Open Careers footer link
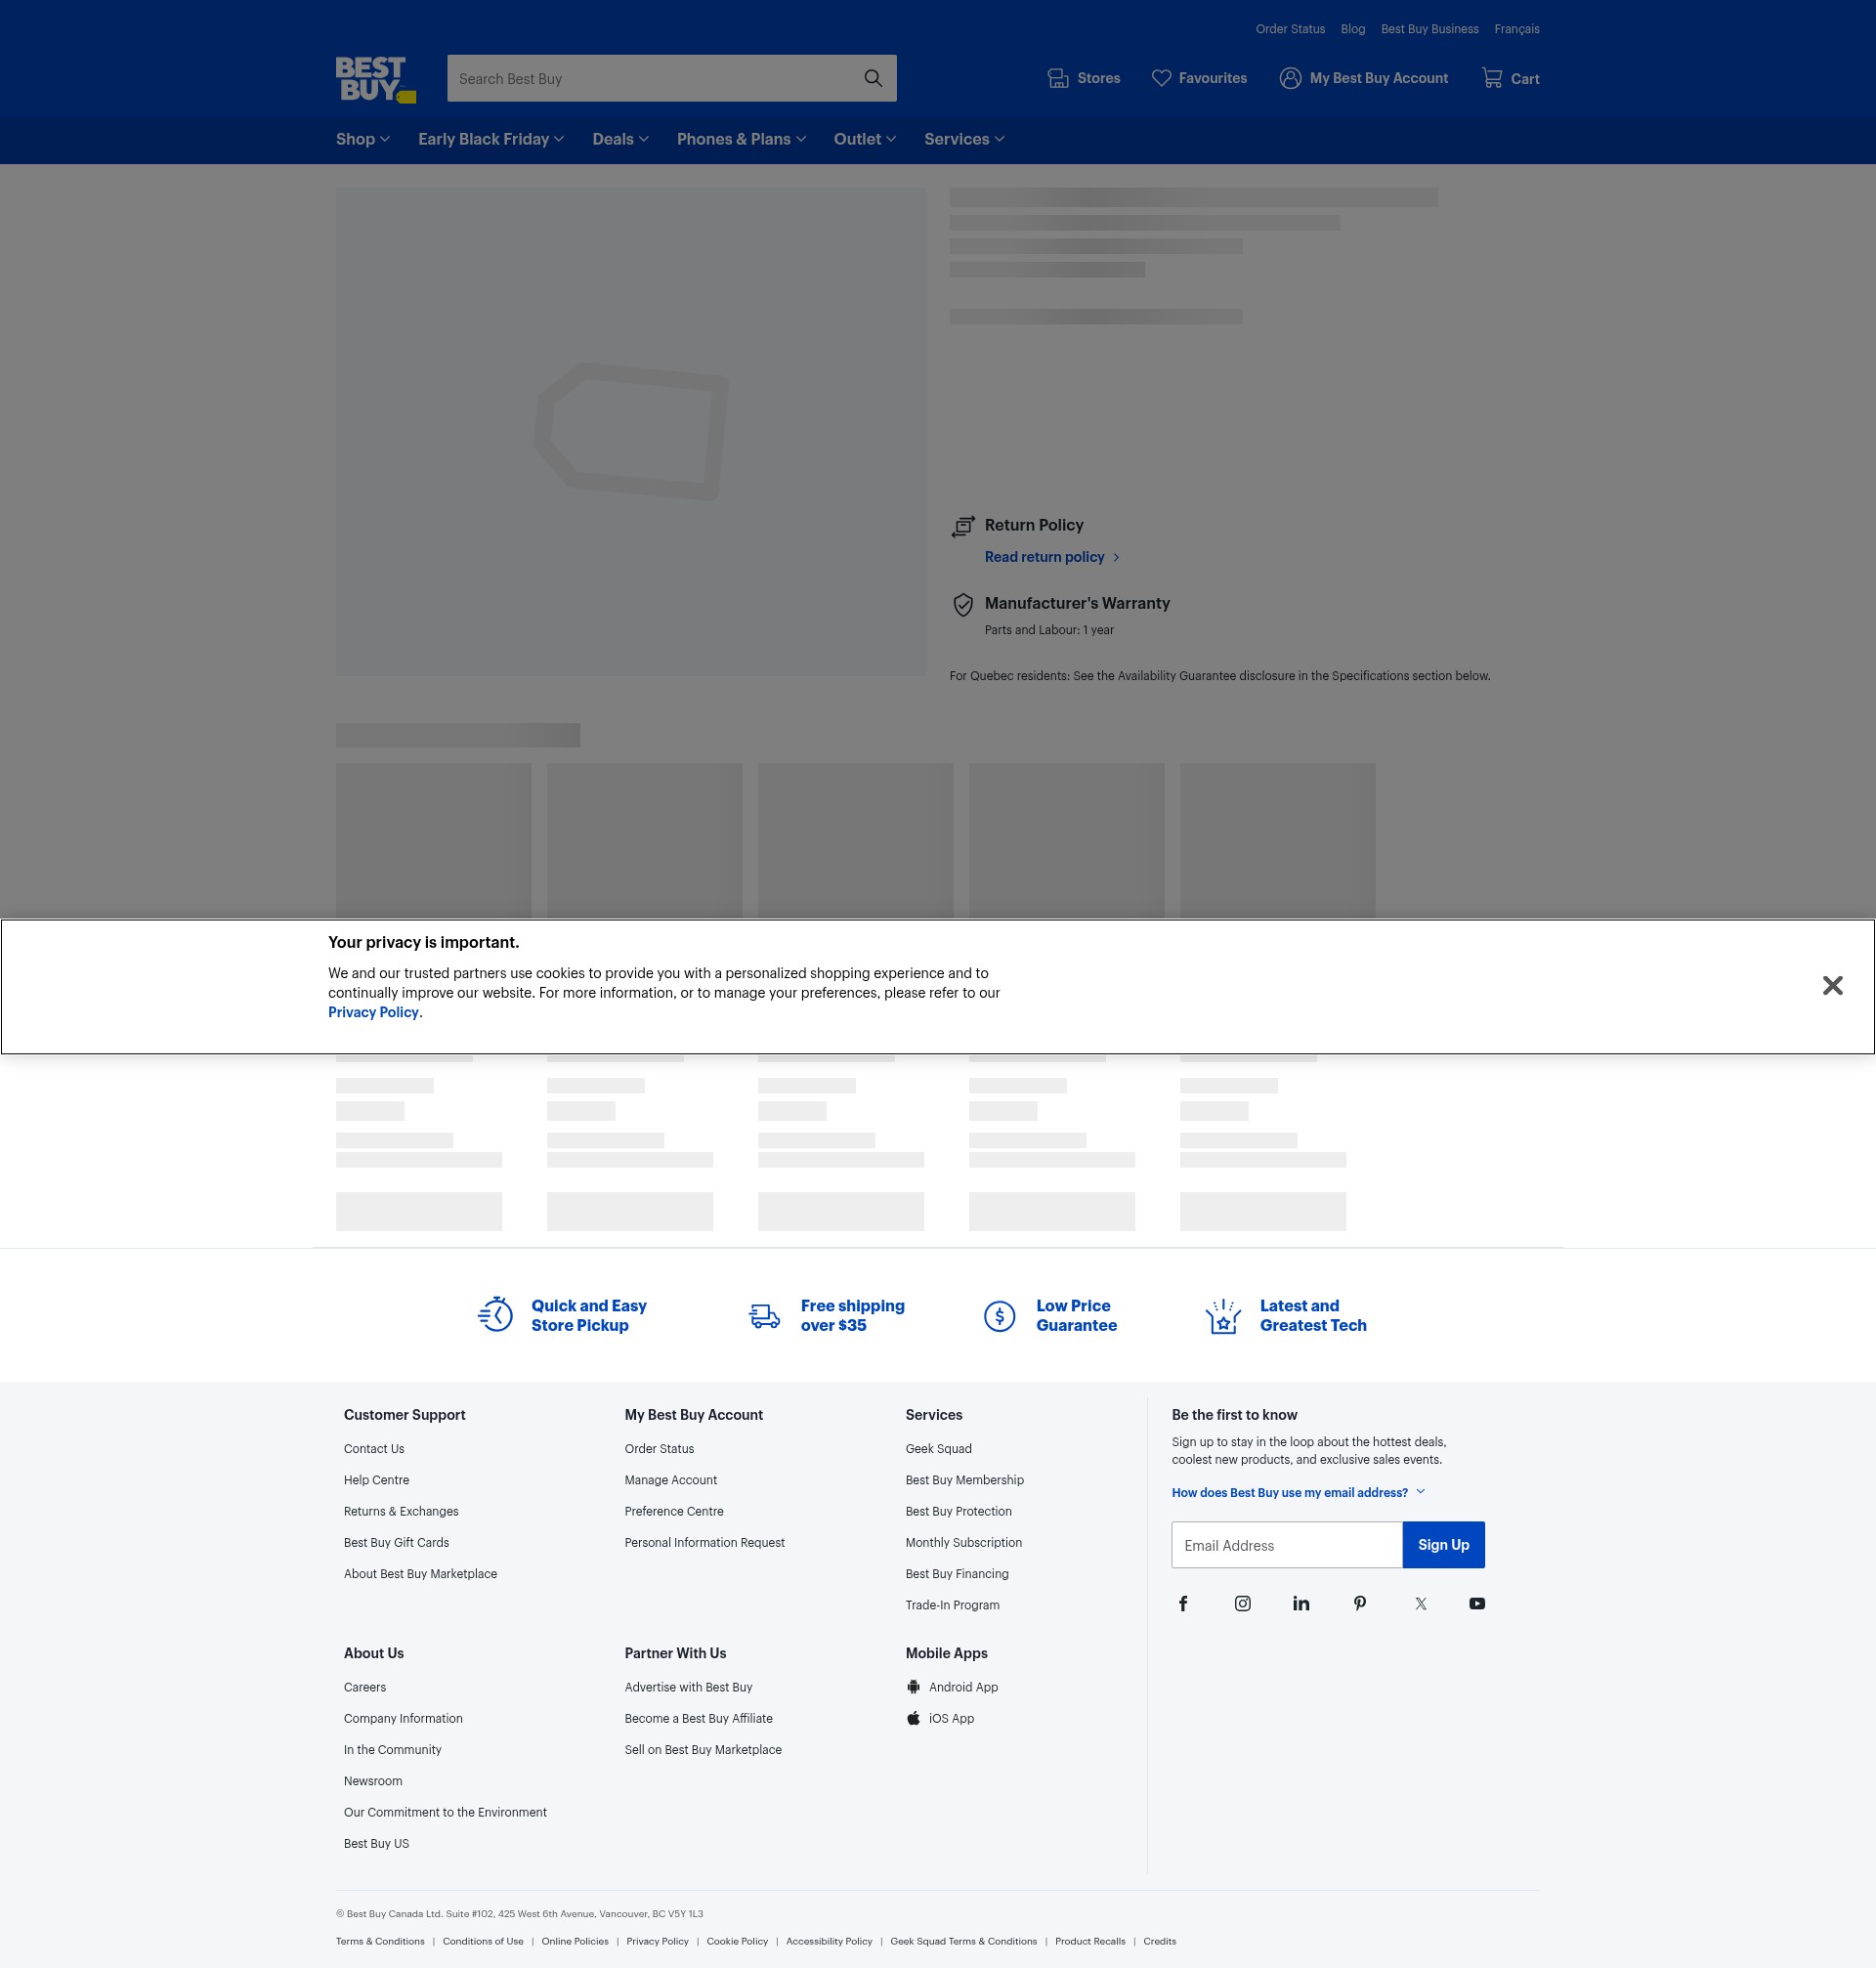The height and width of the screenshot is (1968, 1876). click(x=364, y=1687)
